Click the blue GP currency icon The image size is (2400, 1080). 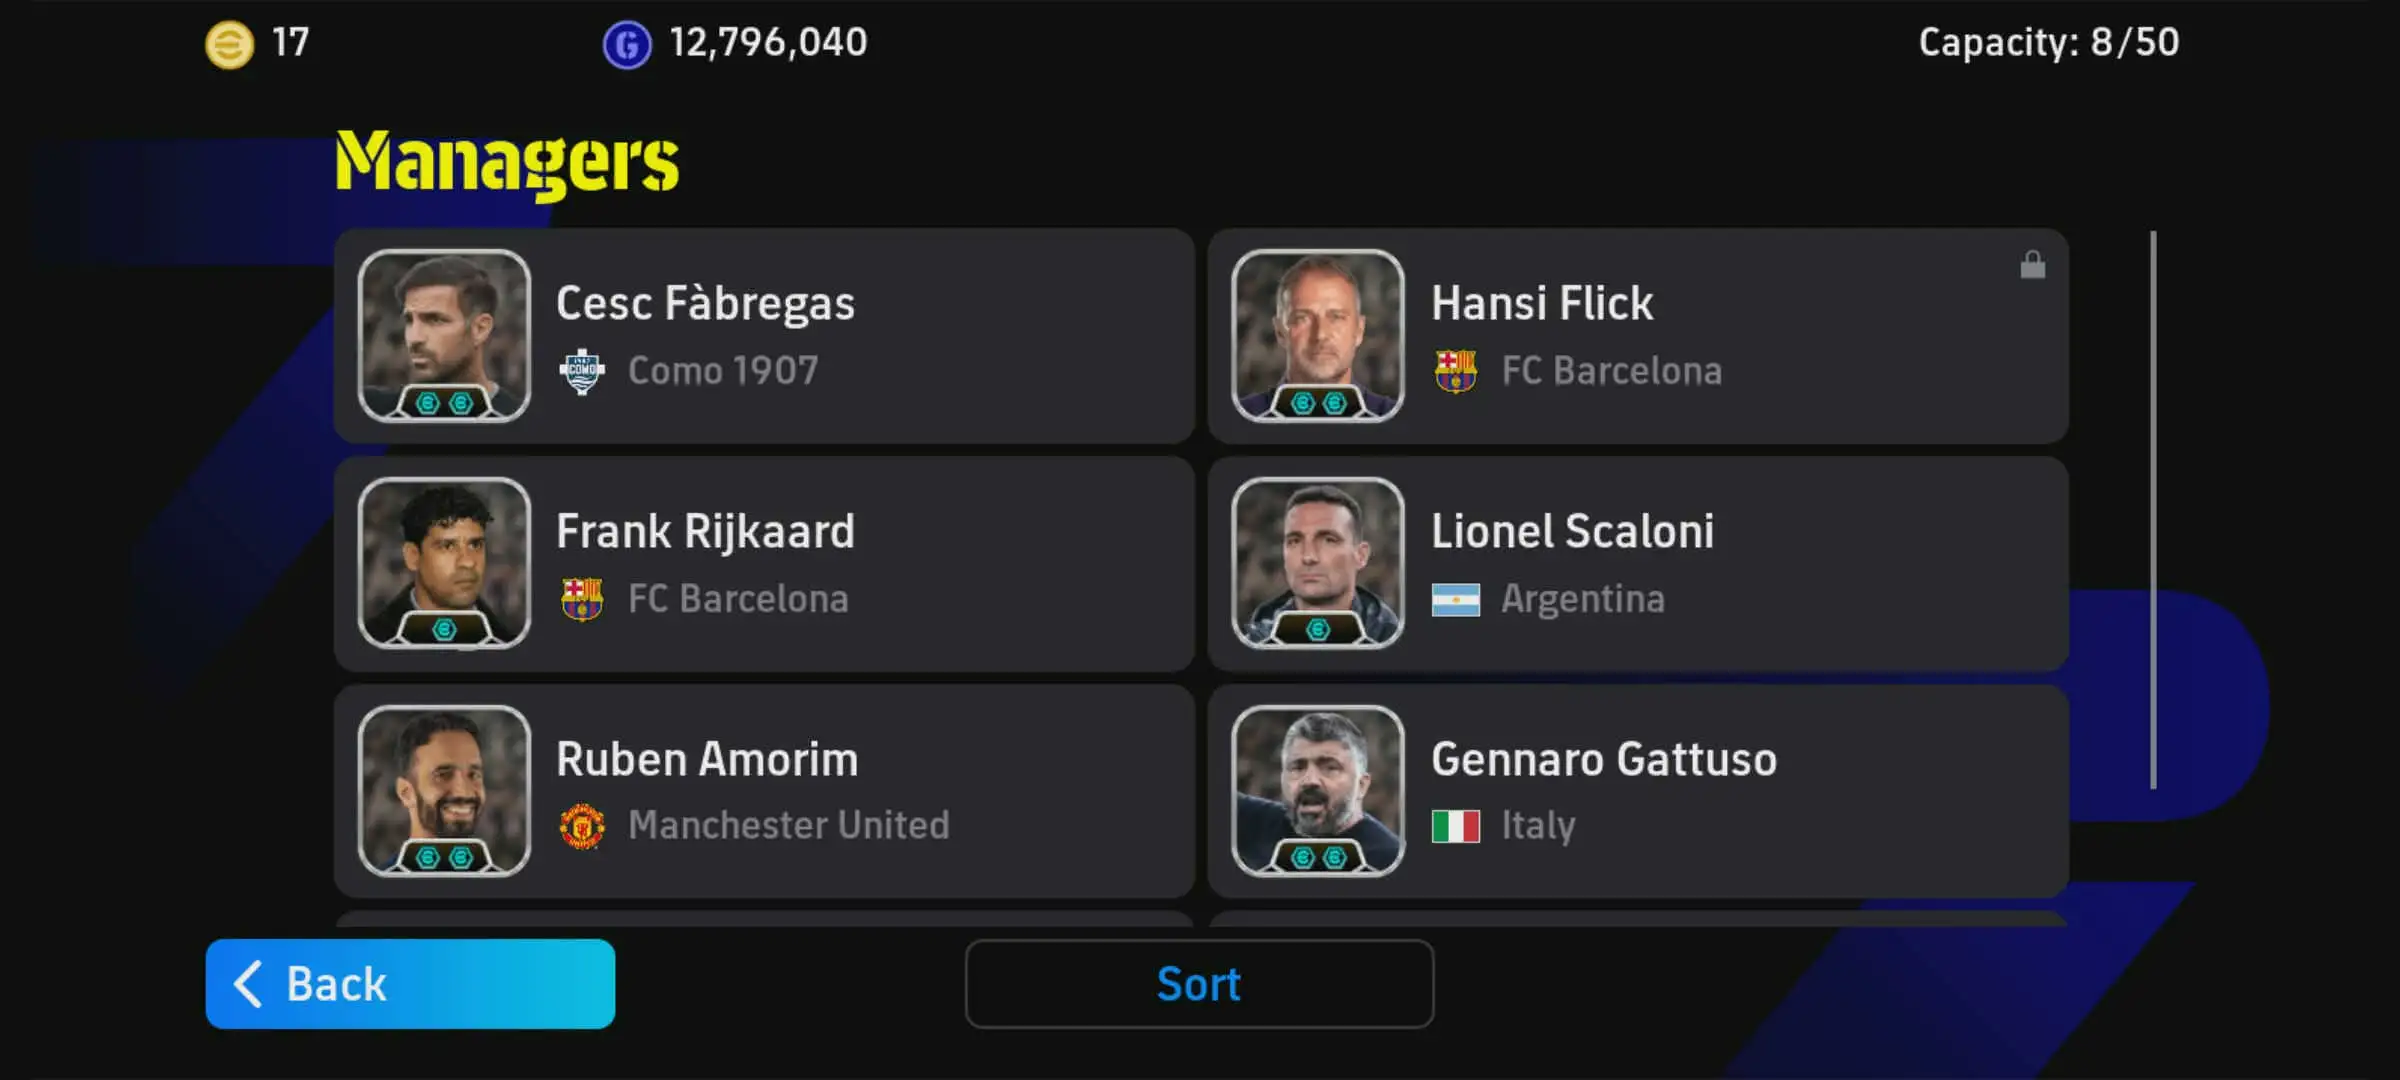627,44
